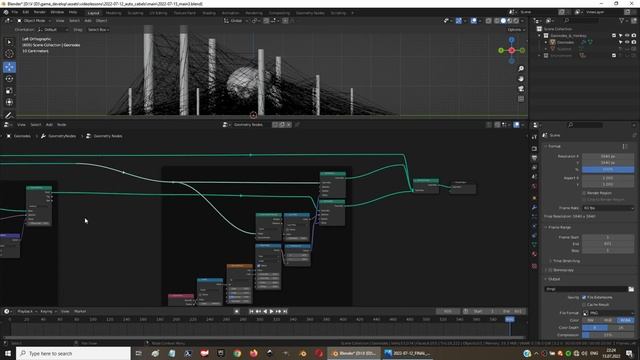Open node editor Add menu
640x360 pixels.
[49, 124]
